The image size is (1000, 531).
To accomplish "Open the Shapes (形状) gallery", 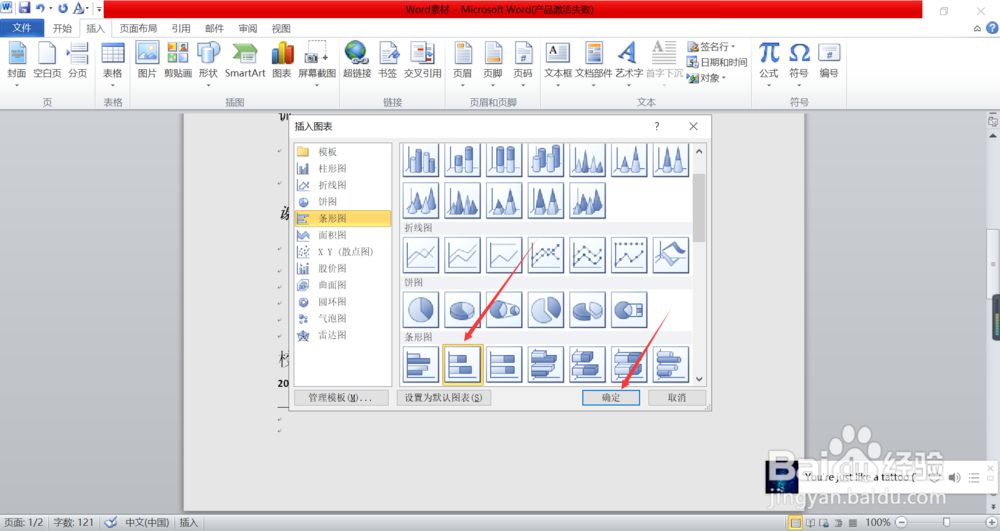I will coord(208,62).
